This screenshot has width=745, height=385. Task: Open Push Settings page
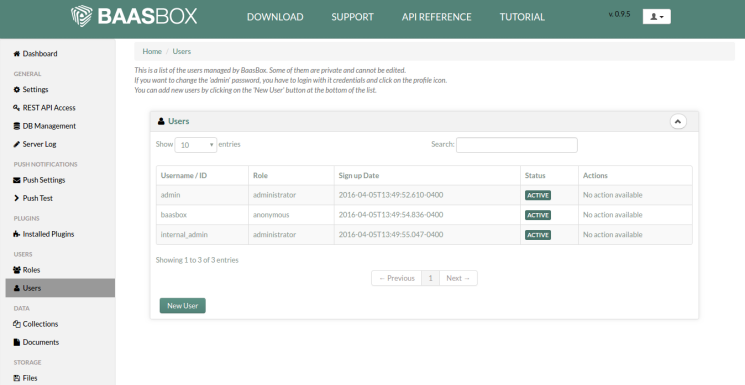point(44,180)
